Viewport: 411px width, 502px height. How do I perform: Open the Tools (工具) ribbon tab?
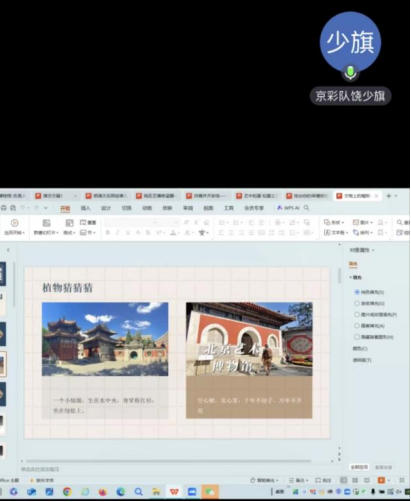229,208
